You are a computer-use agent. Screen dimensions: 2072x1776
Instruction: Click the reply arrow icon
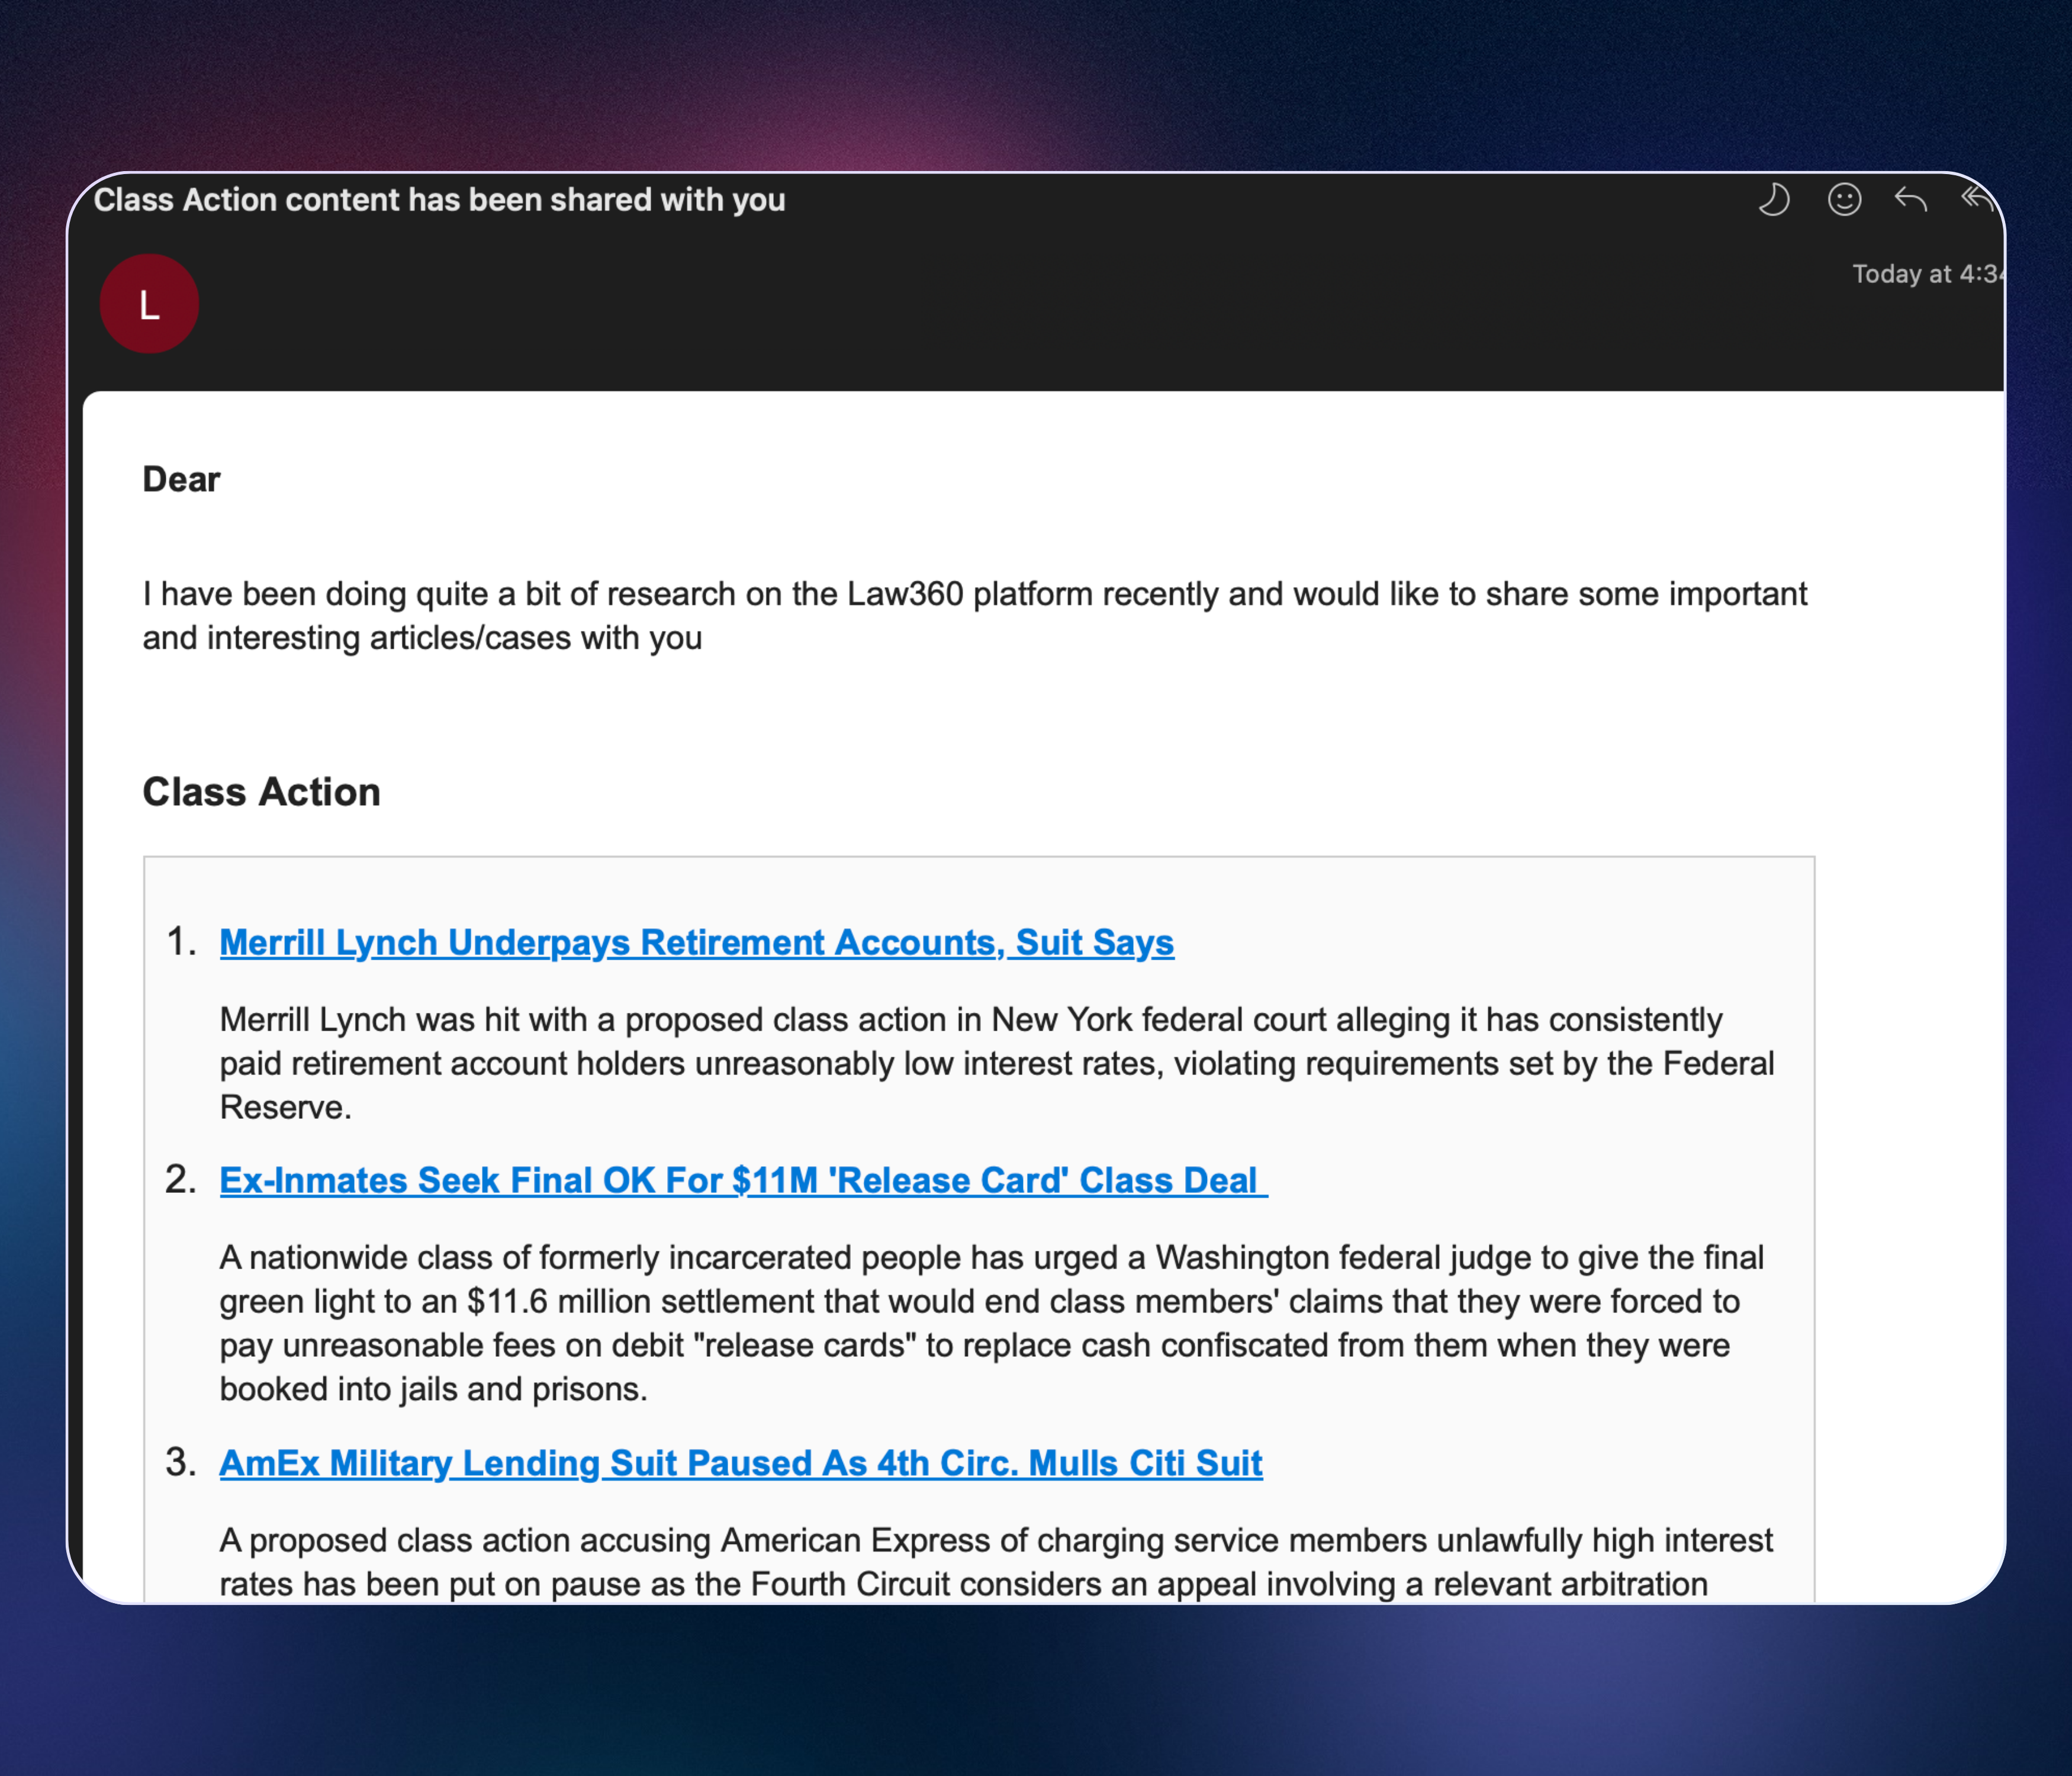pos(1911,200)
